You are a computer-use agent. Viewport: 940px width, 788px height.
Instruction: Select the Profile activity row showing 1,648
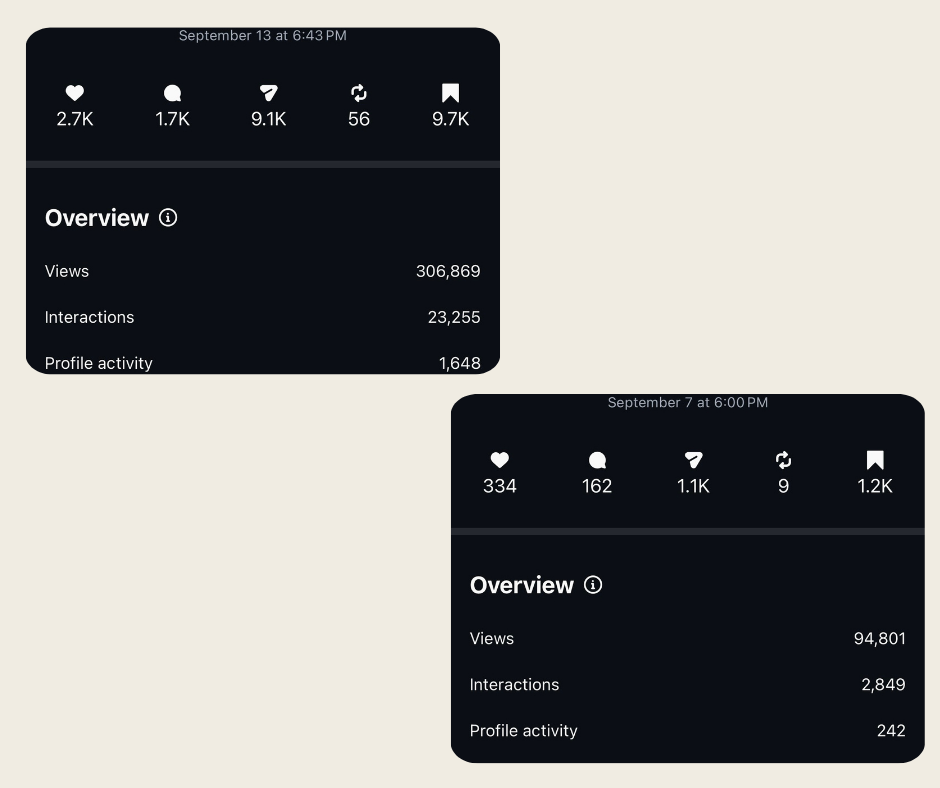pyautogui.click(x=262, y=362)
